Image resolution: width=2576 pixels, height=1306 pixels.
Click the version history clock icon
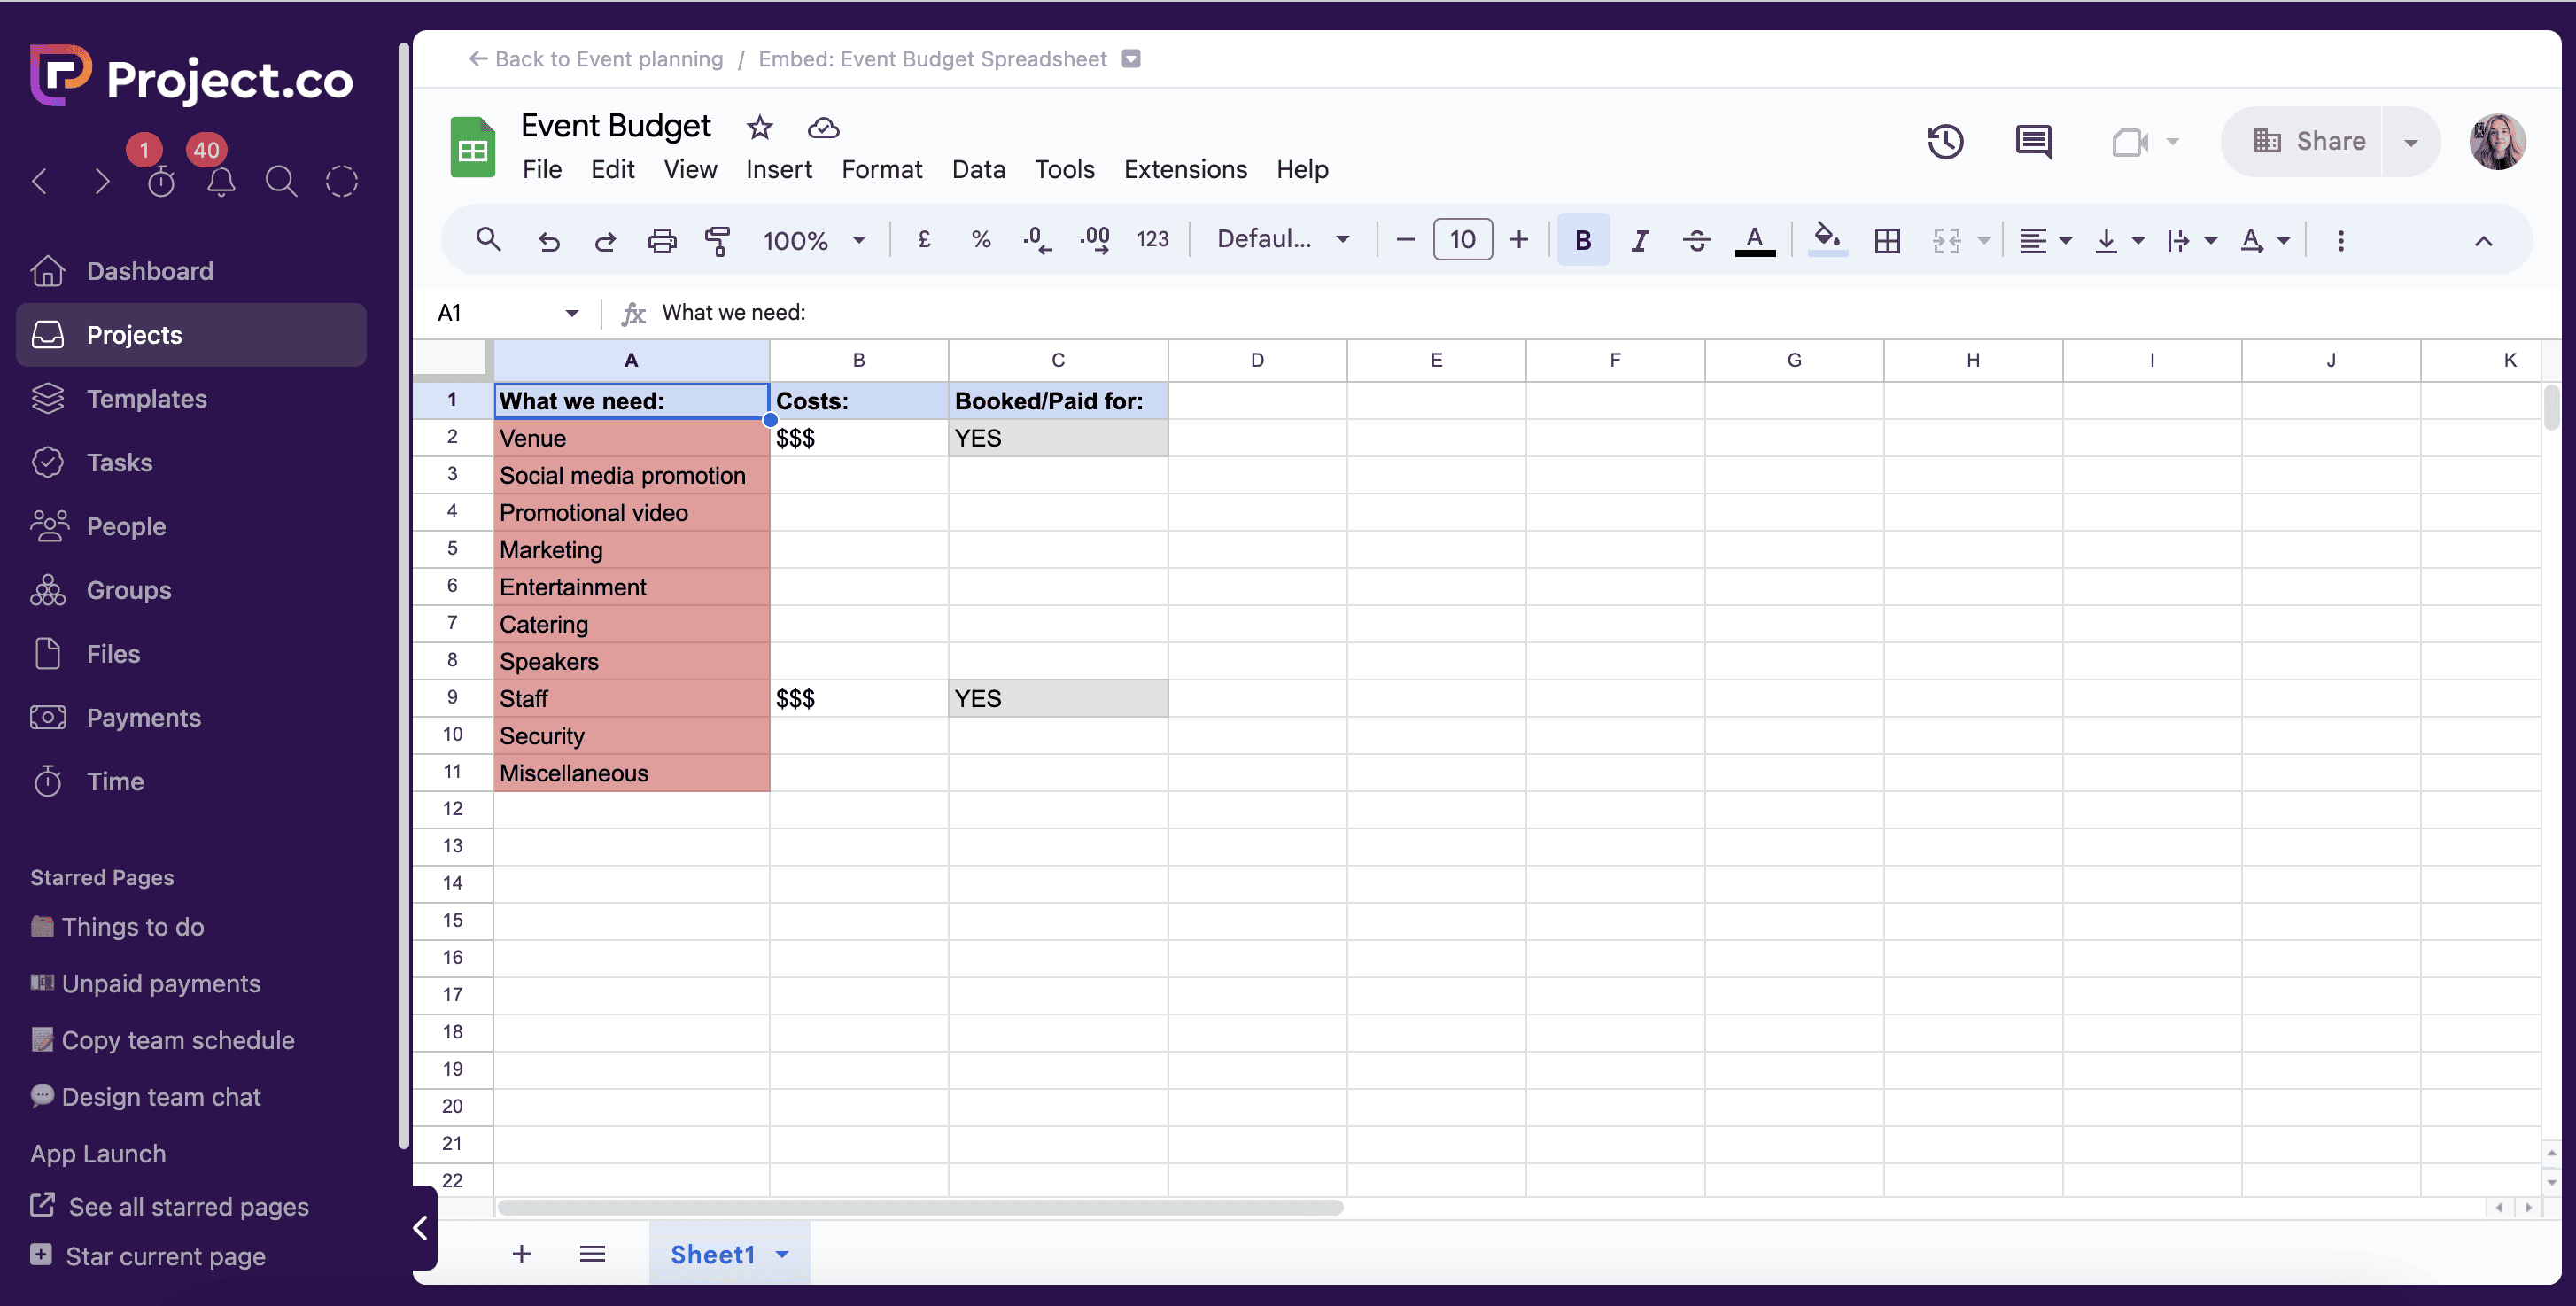pos(1945,142)
